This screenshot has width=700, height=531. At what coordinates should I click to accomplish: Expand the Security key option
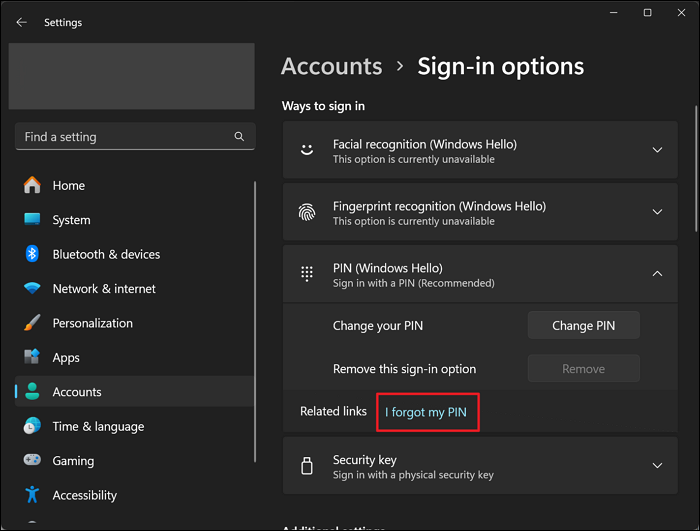[657, 466]
